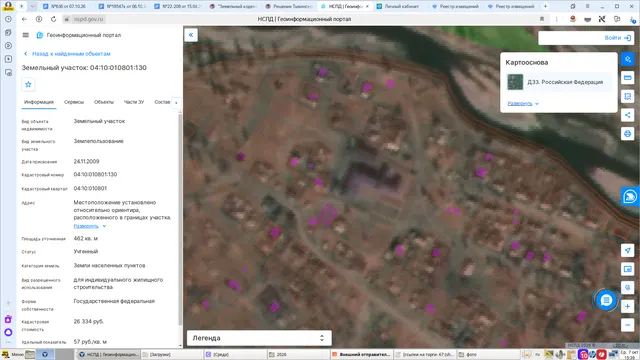This screenshot has width=640, height=360.
Task: Open the 2026 folder taskbar item
Action: click(298, 354)
